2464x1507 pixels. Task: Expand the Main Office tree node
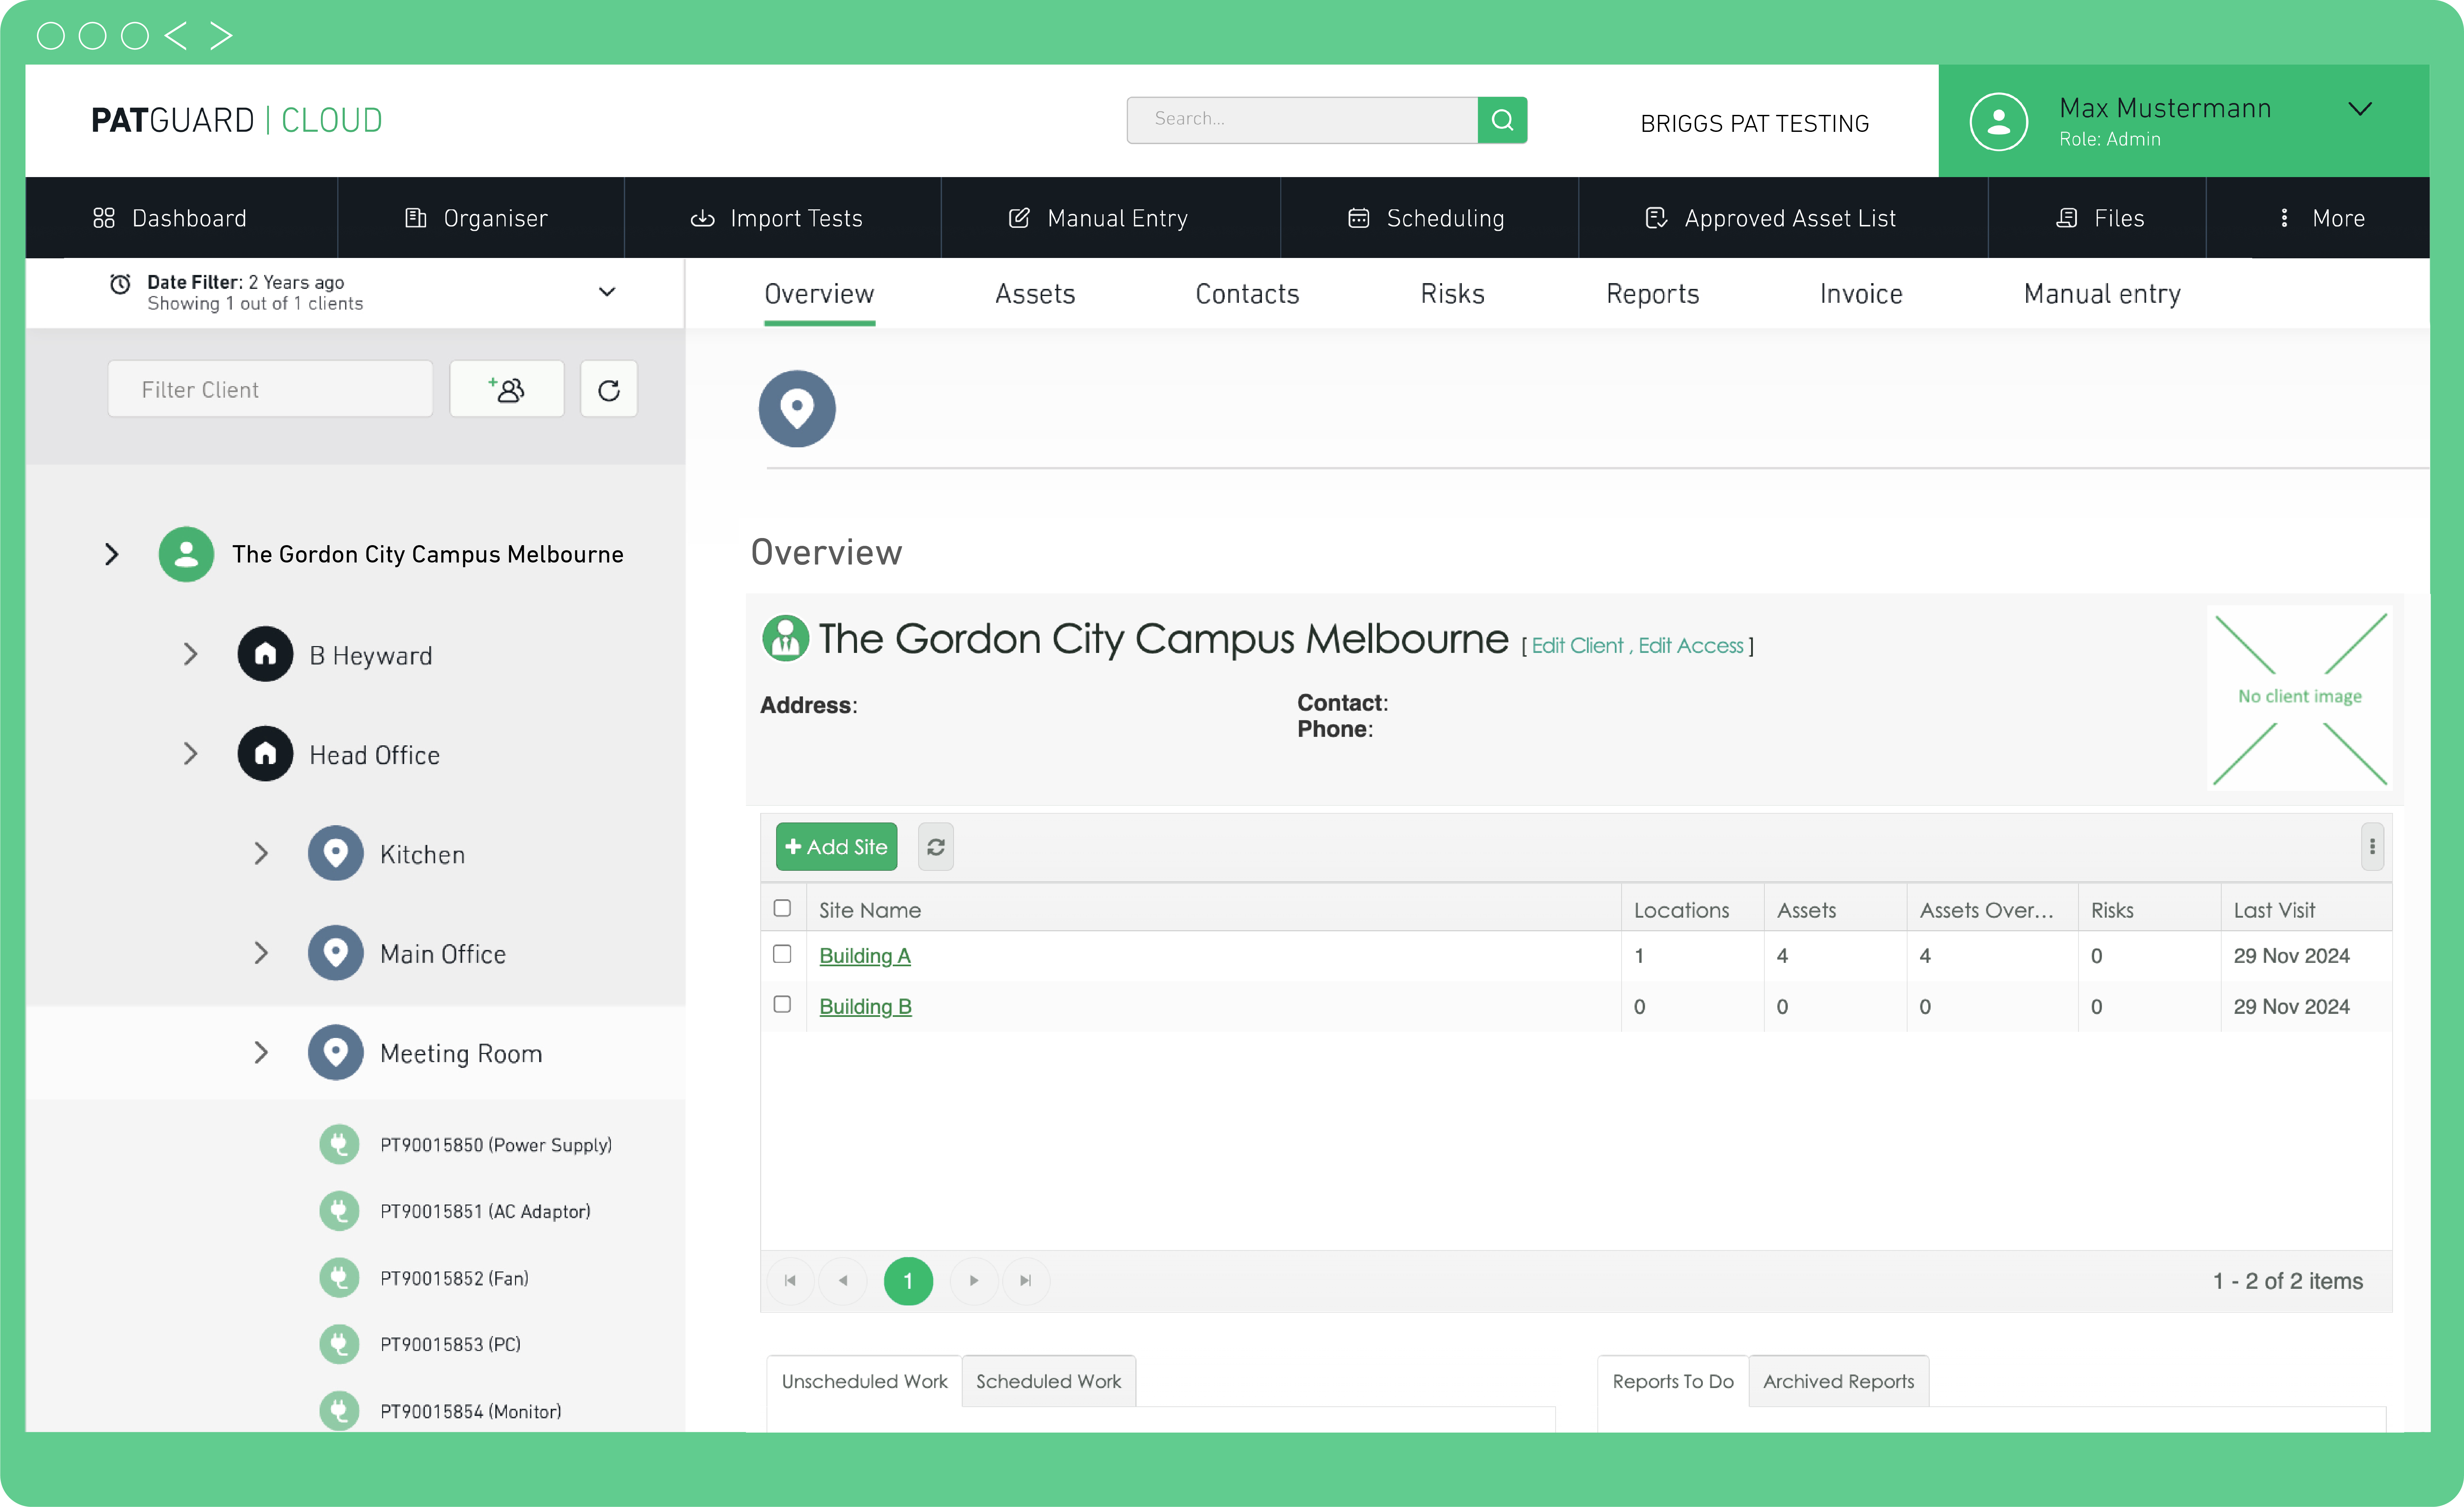point(261,953)
